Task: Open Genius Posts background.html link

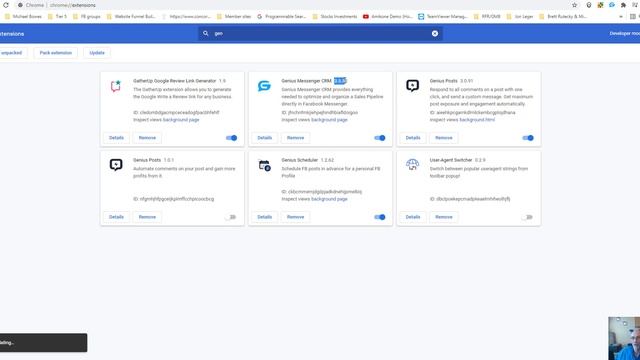Action: pos(477,120)
